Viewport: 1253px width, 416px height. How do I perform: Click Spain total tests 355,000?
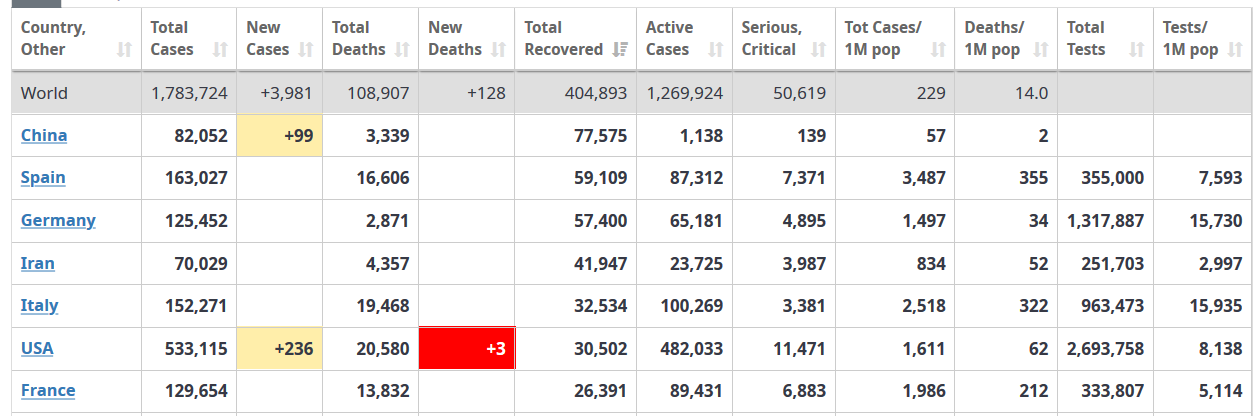click(x=1113, y=177)
